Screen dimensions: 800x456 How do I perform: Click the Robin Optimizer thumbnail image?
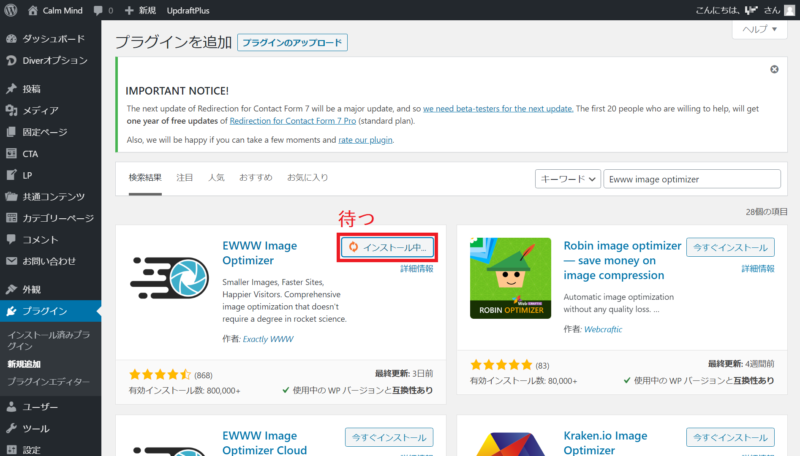510,278
